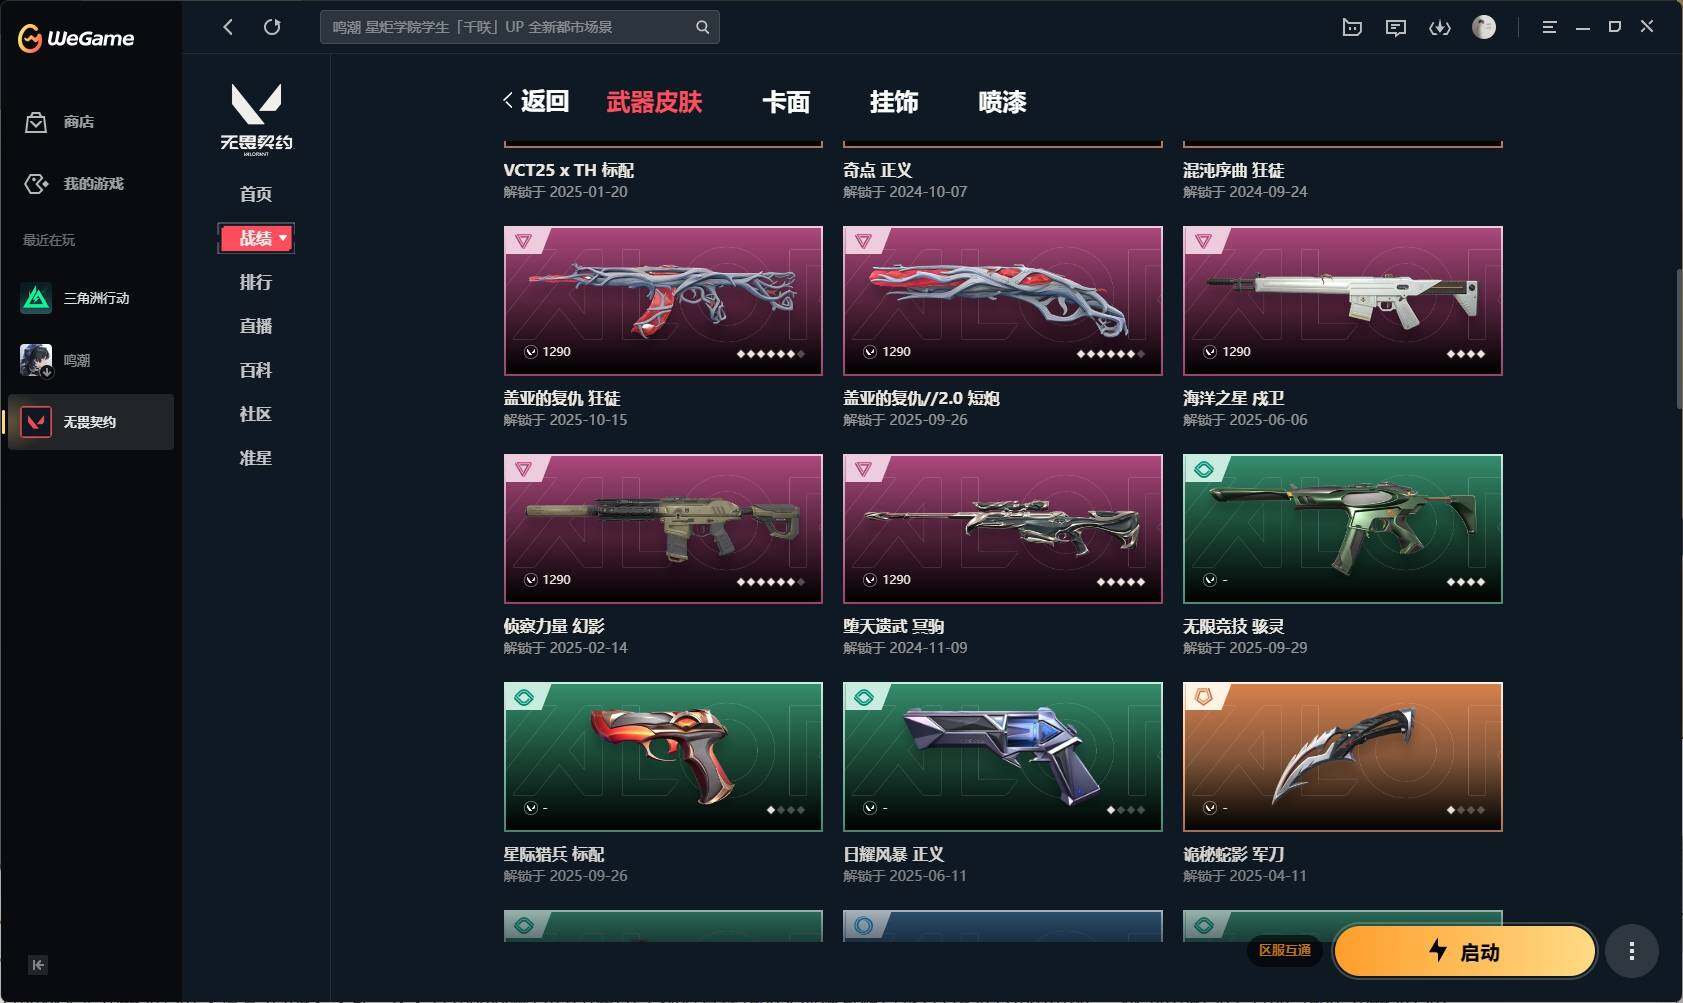Open the messages chat icon in top bar
Viewport: 1683px width, 1003px height.
(x=1396, y=28)
